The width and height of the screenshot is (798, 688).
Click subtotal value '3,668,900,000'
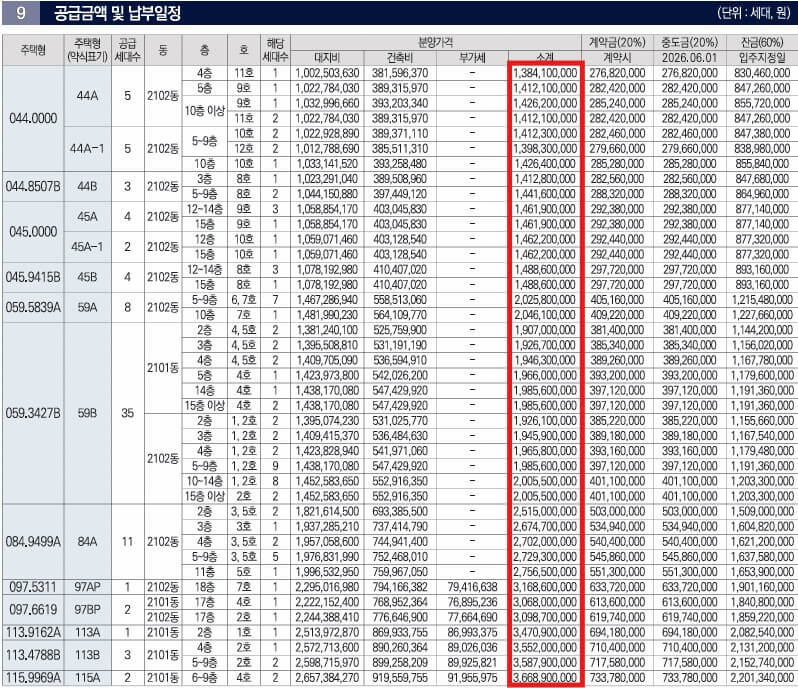pos(545,678)
